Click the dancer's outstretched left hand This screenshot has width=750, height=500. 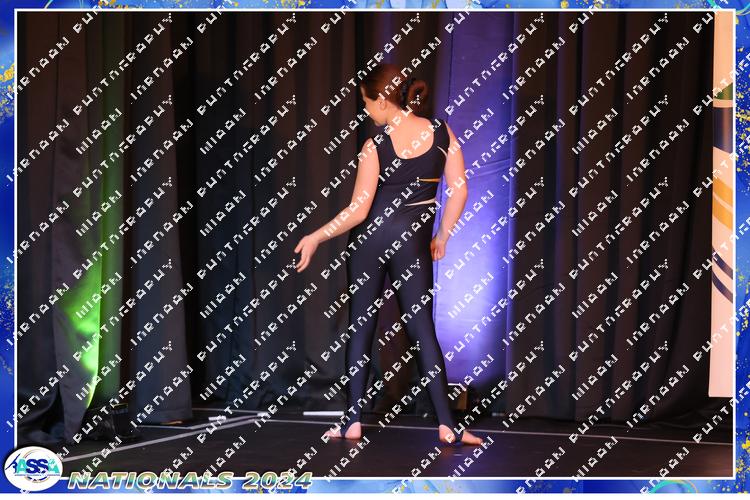tap(305, 252)
